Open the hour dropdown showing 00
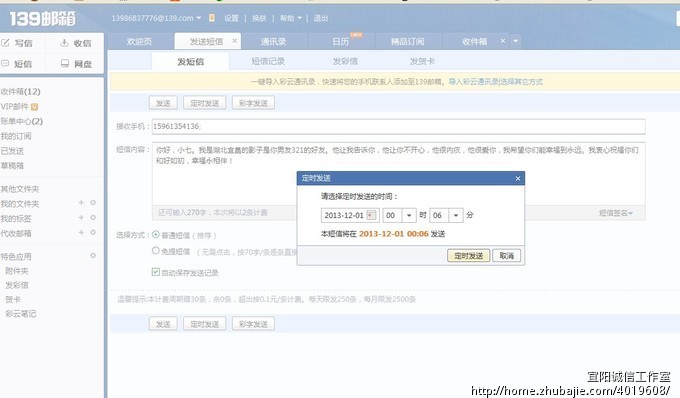Screen dimensions: 680x398 coord(409,215)
